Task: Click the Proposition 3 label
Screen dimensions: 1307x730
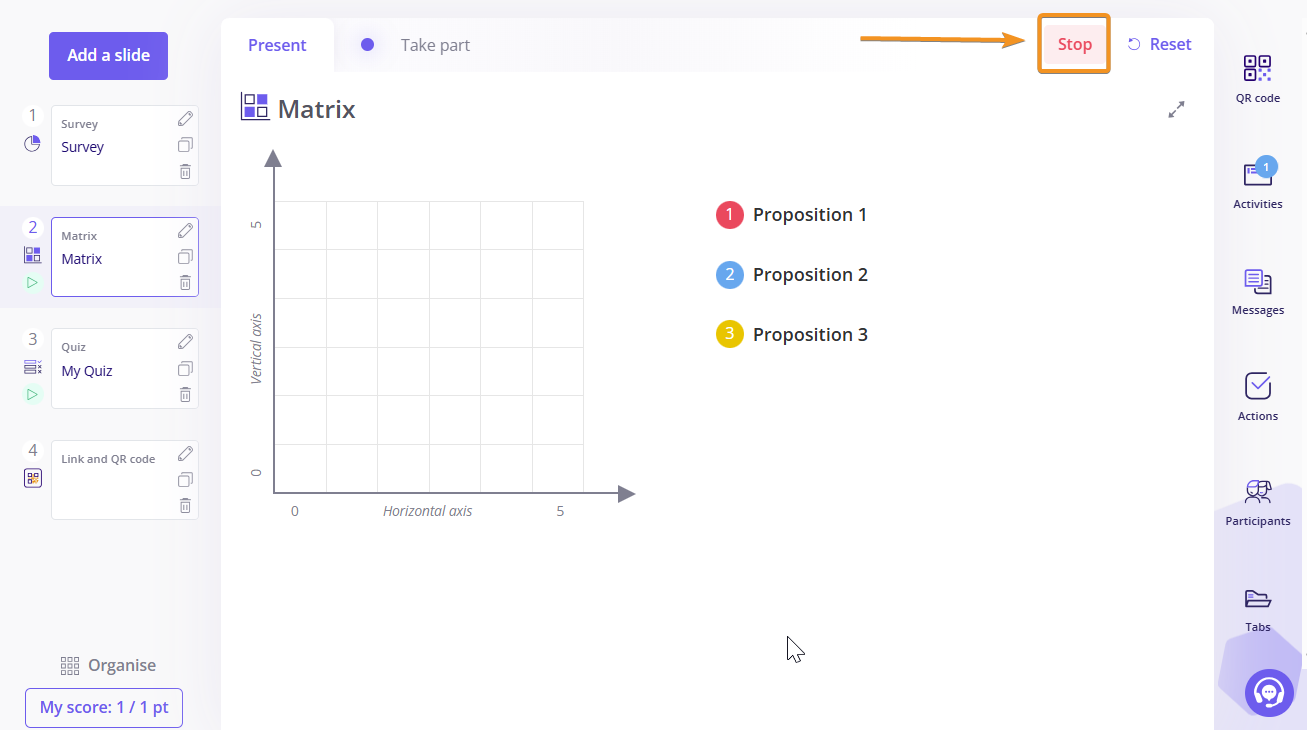Action: 810,335
